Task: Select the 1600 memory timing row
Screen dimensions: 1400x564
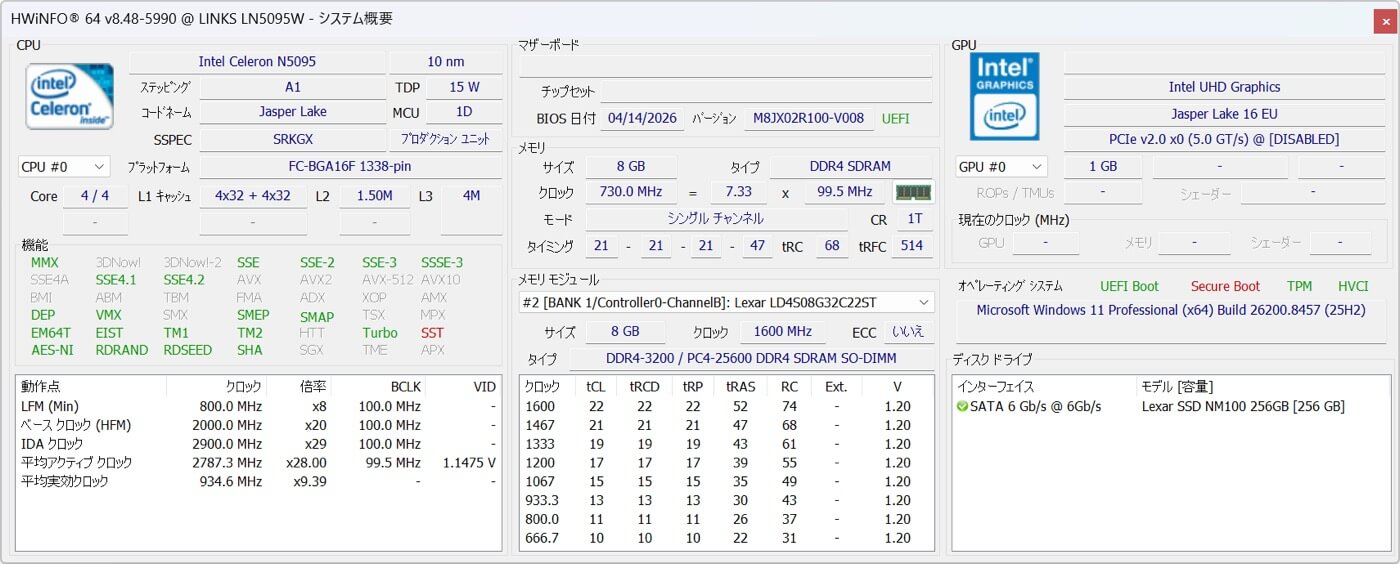Action: tap(727, 406)
